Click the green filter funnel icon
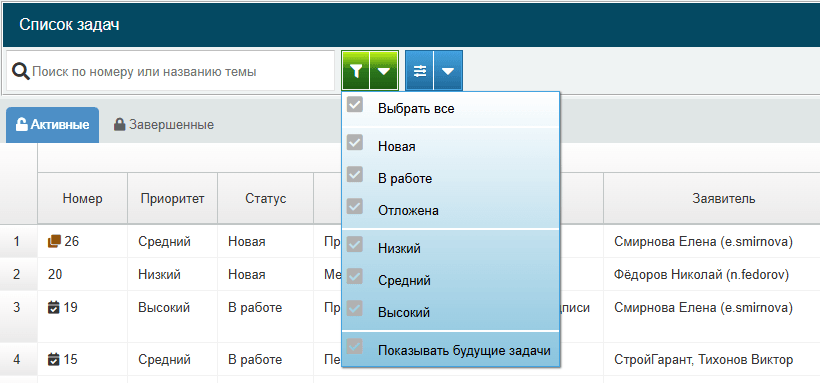Screen dimensions: 820x383 pyautogui.click(x=356, y=71)
